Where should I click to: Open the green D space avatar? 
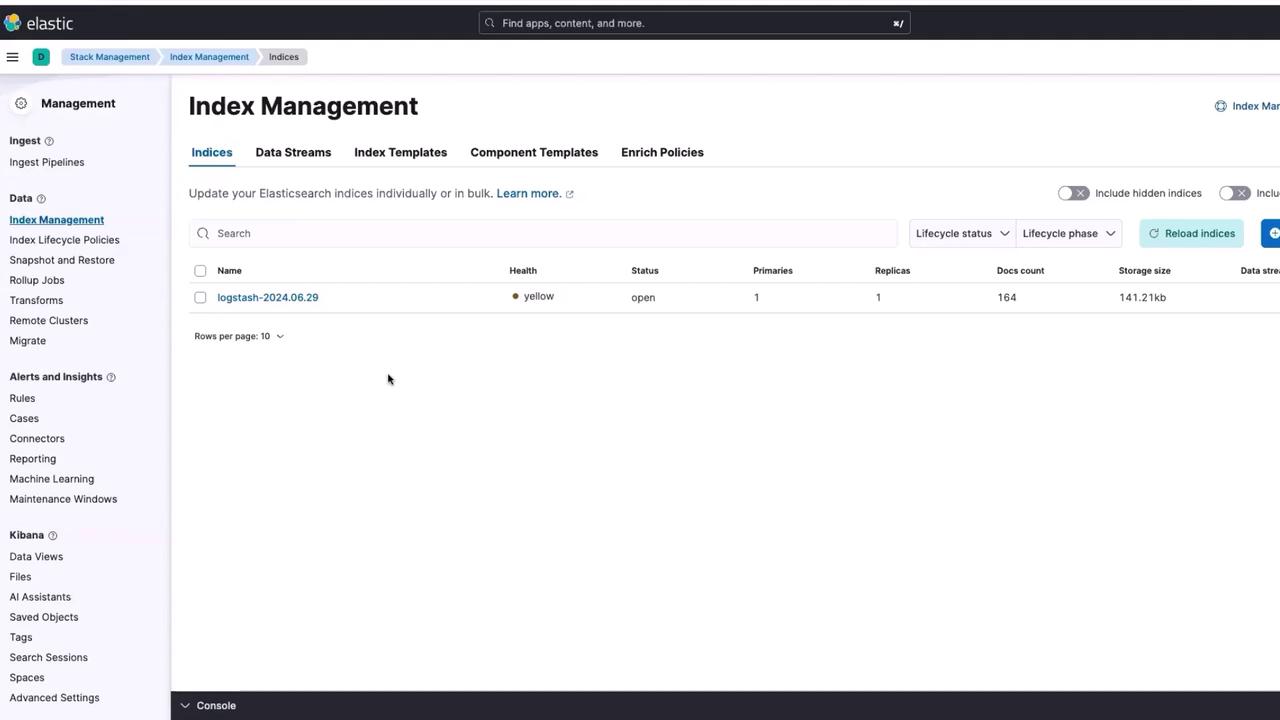click(41, 57)
